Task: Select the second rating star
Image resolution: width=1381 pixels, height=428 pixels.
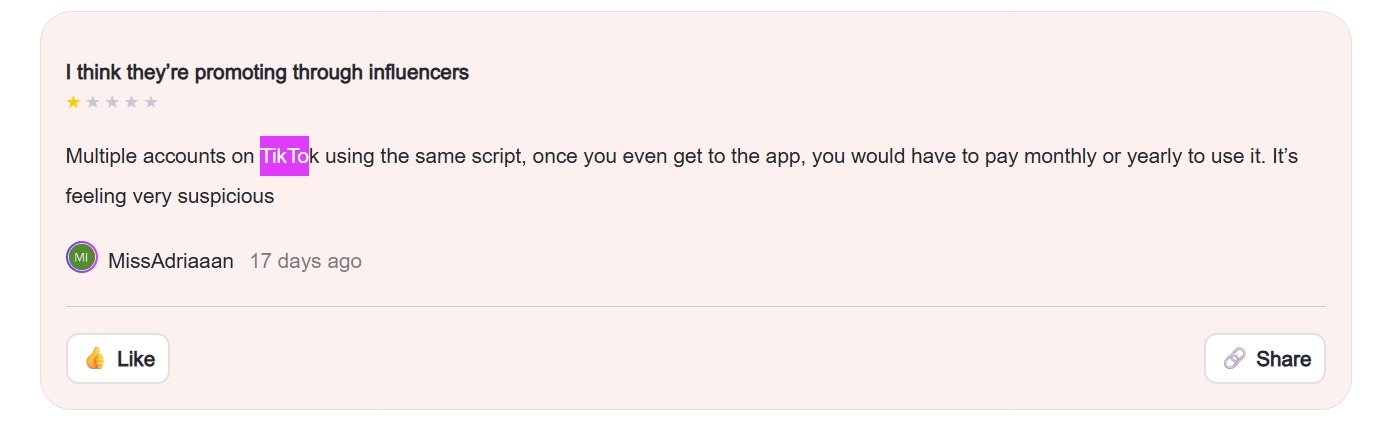Action: tap(93, 102)
